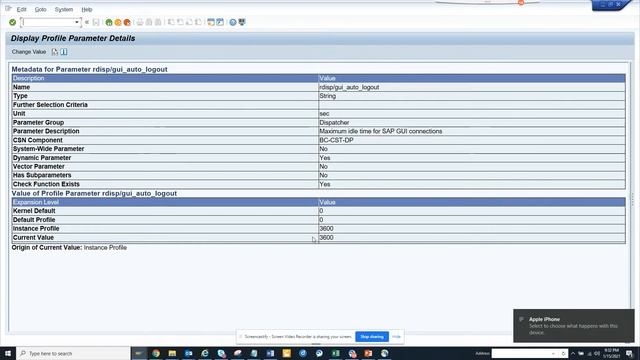Viewport: 640px width, 360px height.
Task: Click the Kernel Default row label
Action: pos(34,211)
